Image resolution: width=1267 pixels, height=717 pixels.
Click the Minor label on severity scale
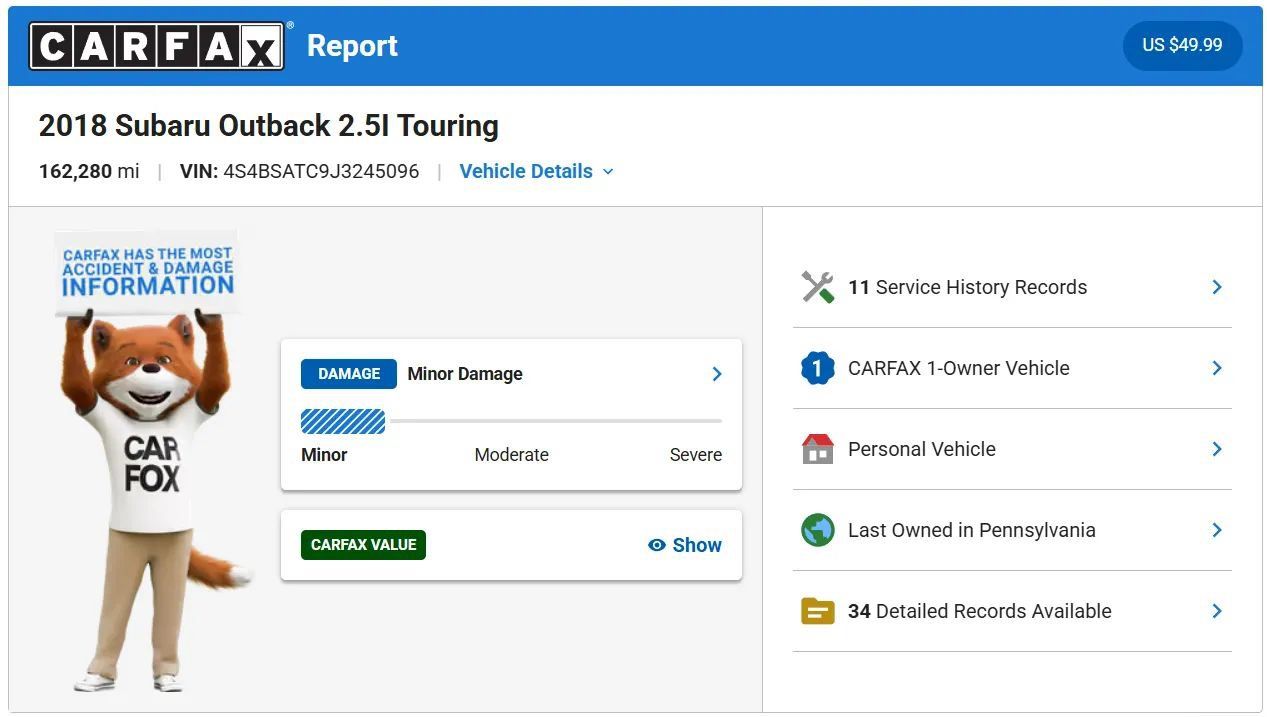pyautogui.click(x=324, y=455)
